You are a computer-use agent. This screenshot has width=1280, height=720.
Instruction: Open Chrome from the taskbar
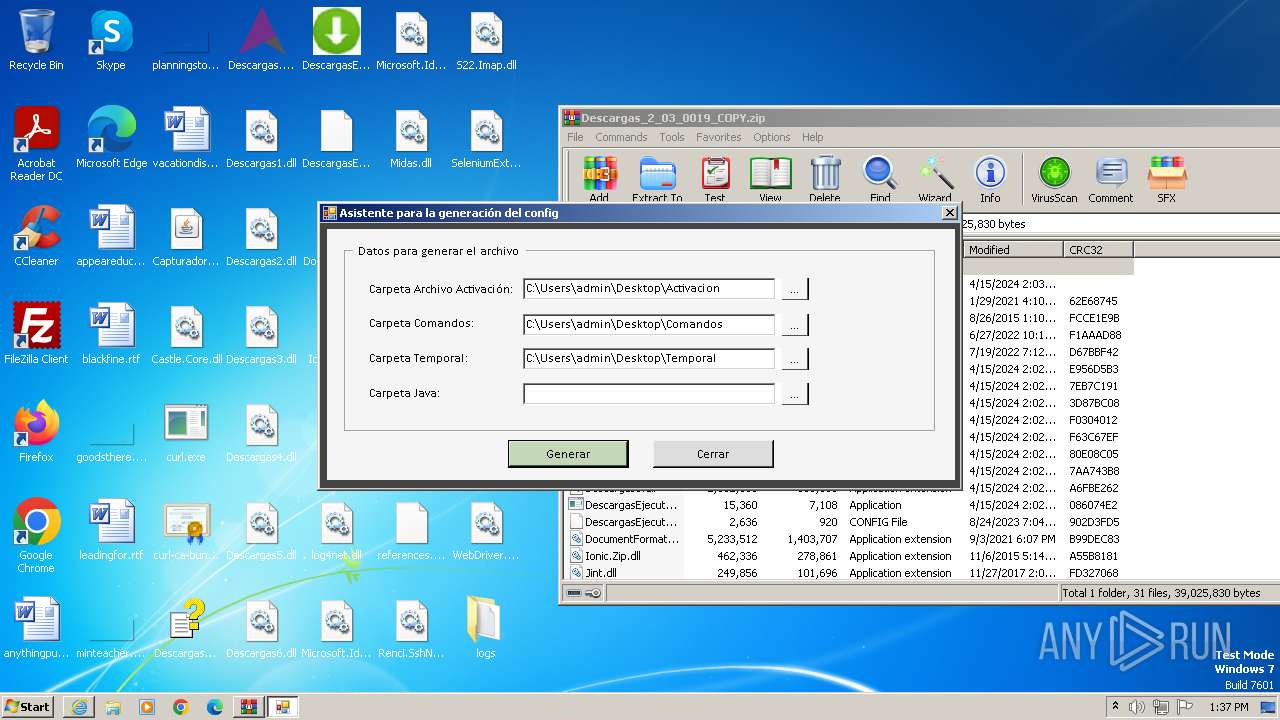click(180, 707)
